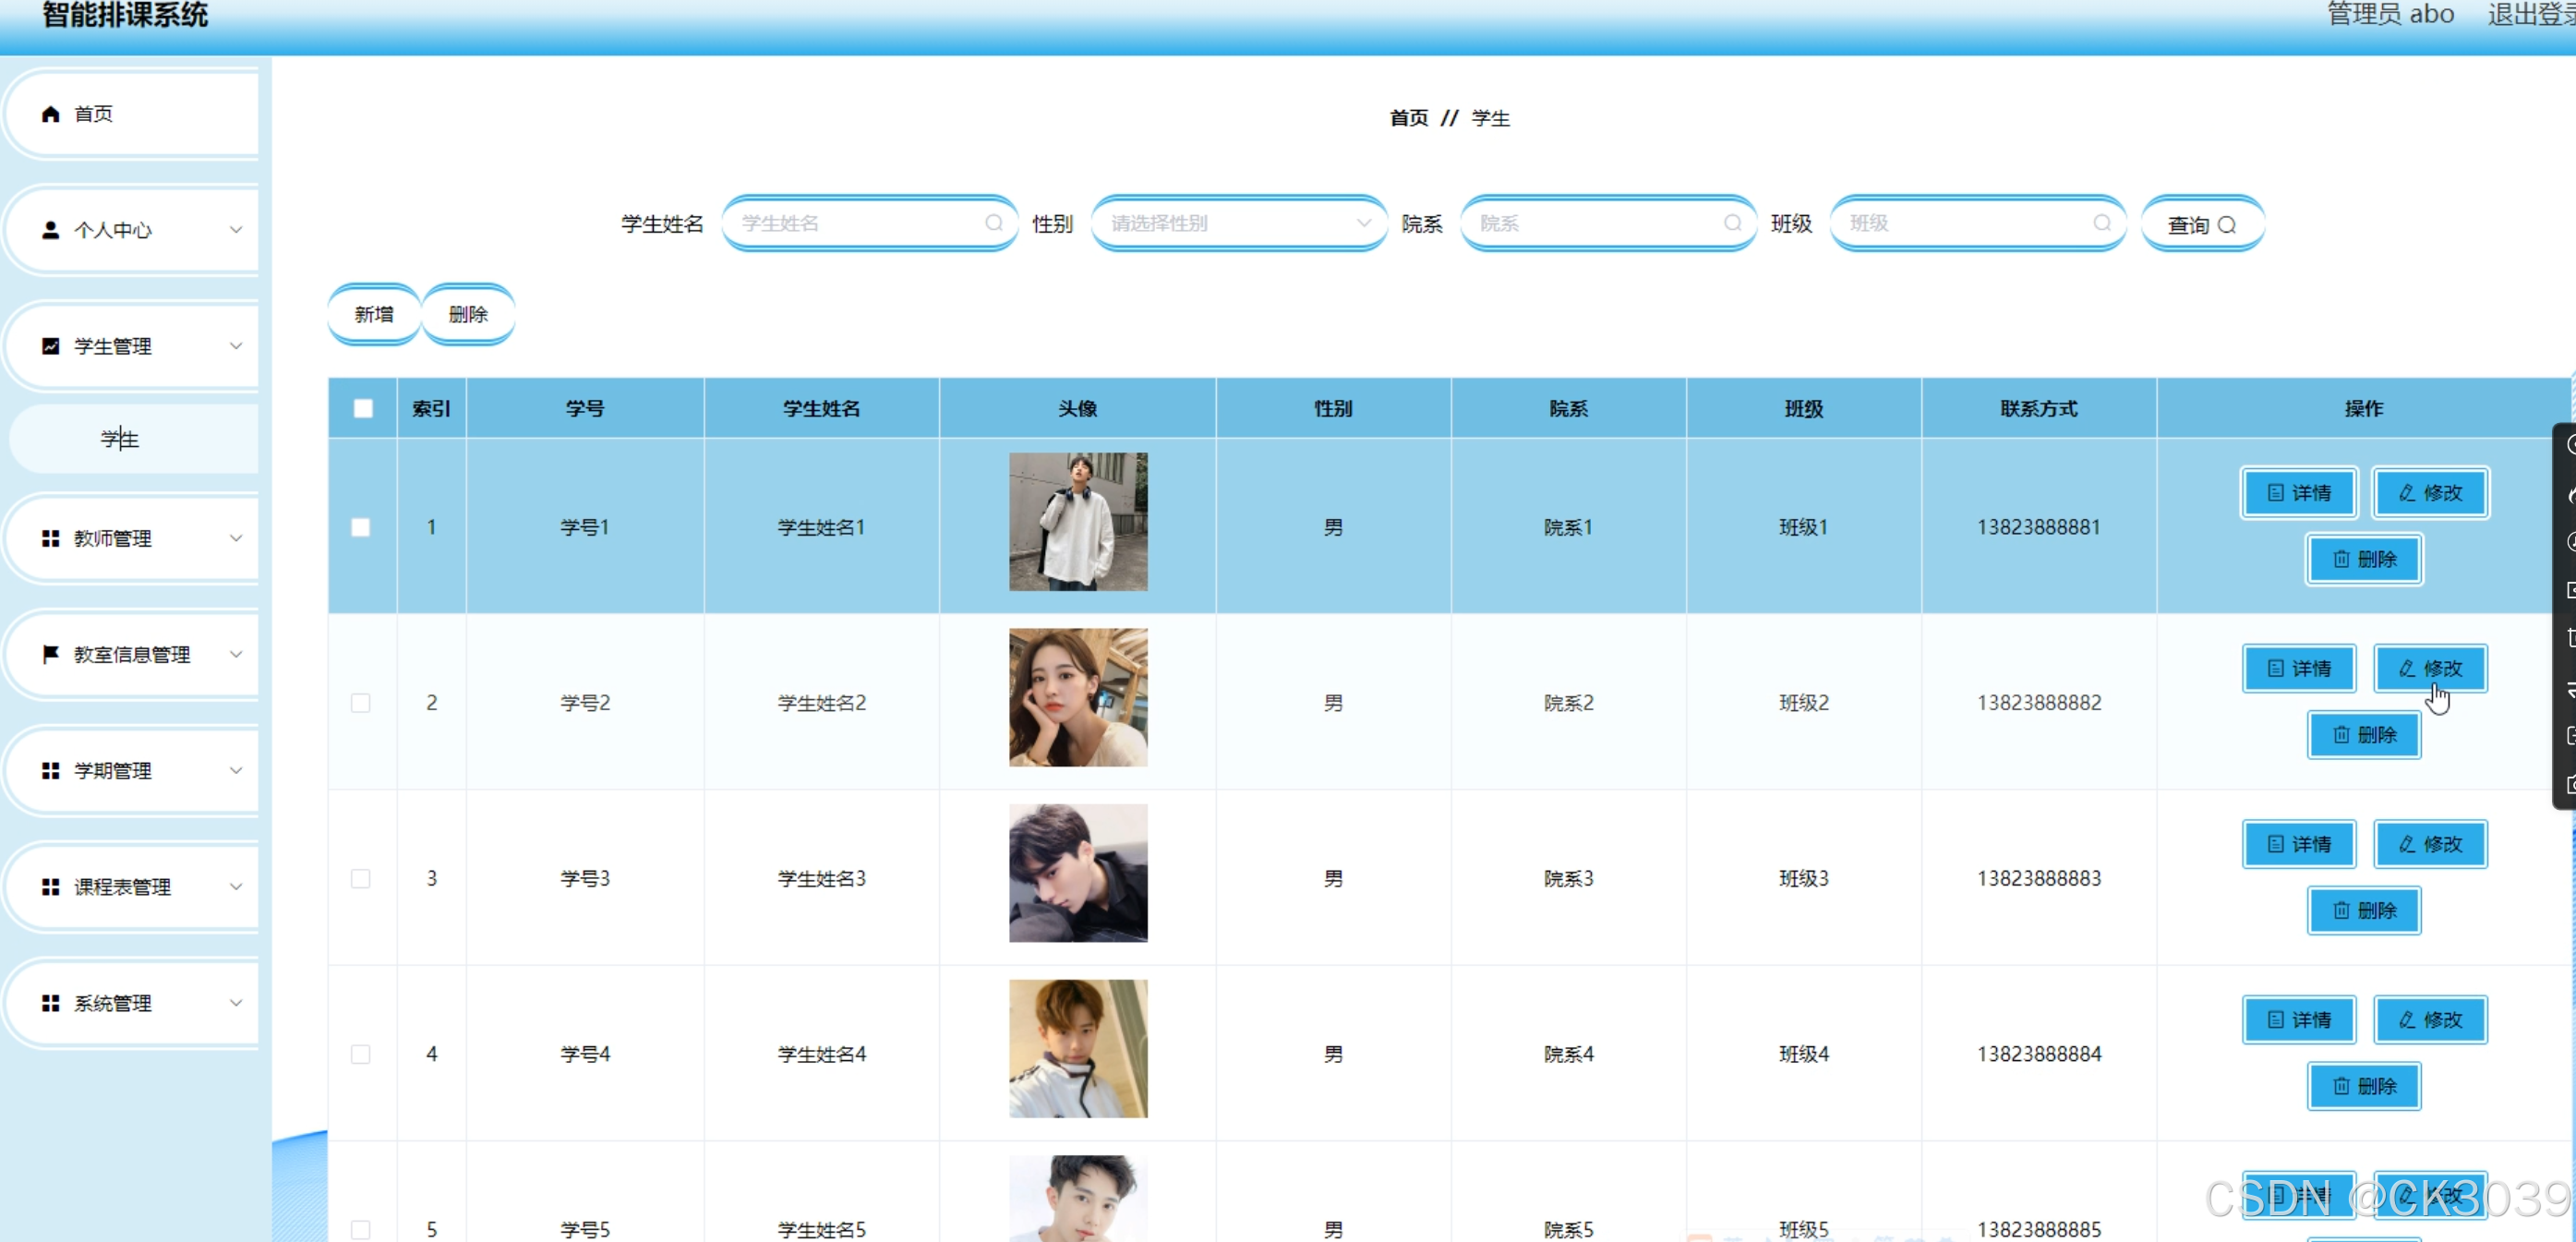Check the checkbox for row 学号3
Image resolution: width=2576 pixels, height=1242 pixels.
point(361,878)
